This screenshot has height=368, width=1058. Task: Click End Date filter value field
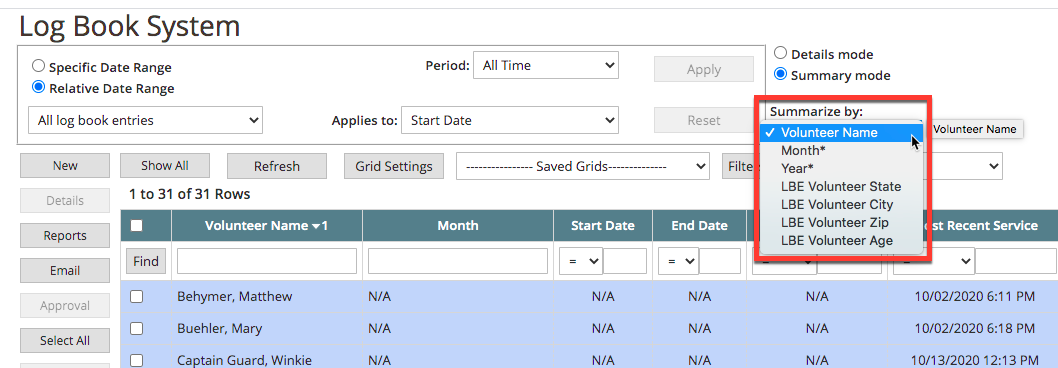pos(720,261)
